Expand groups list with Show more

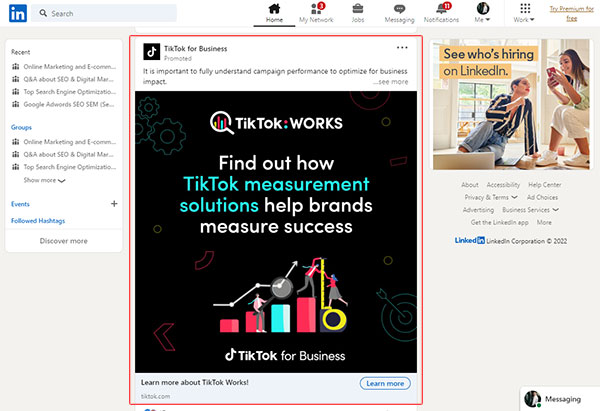click(44, 180)
